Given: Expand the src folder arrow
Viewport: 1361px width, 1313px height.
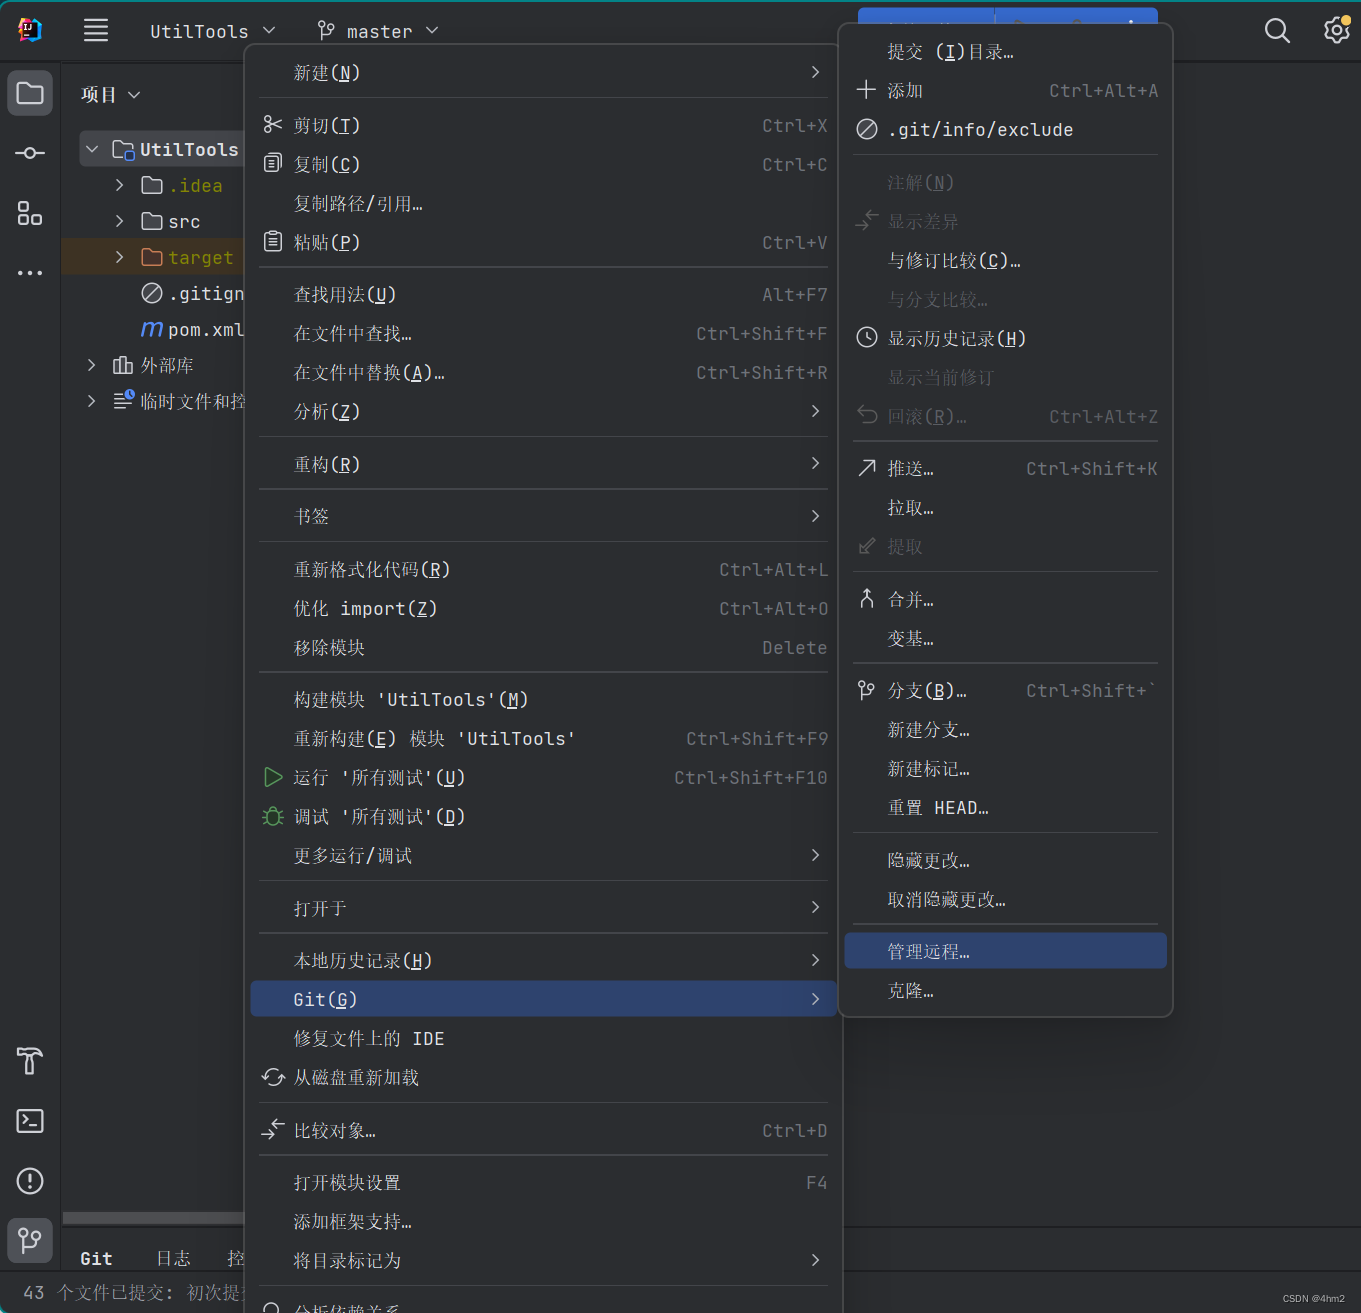Looking at the screenshot, I should [120, 221].
